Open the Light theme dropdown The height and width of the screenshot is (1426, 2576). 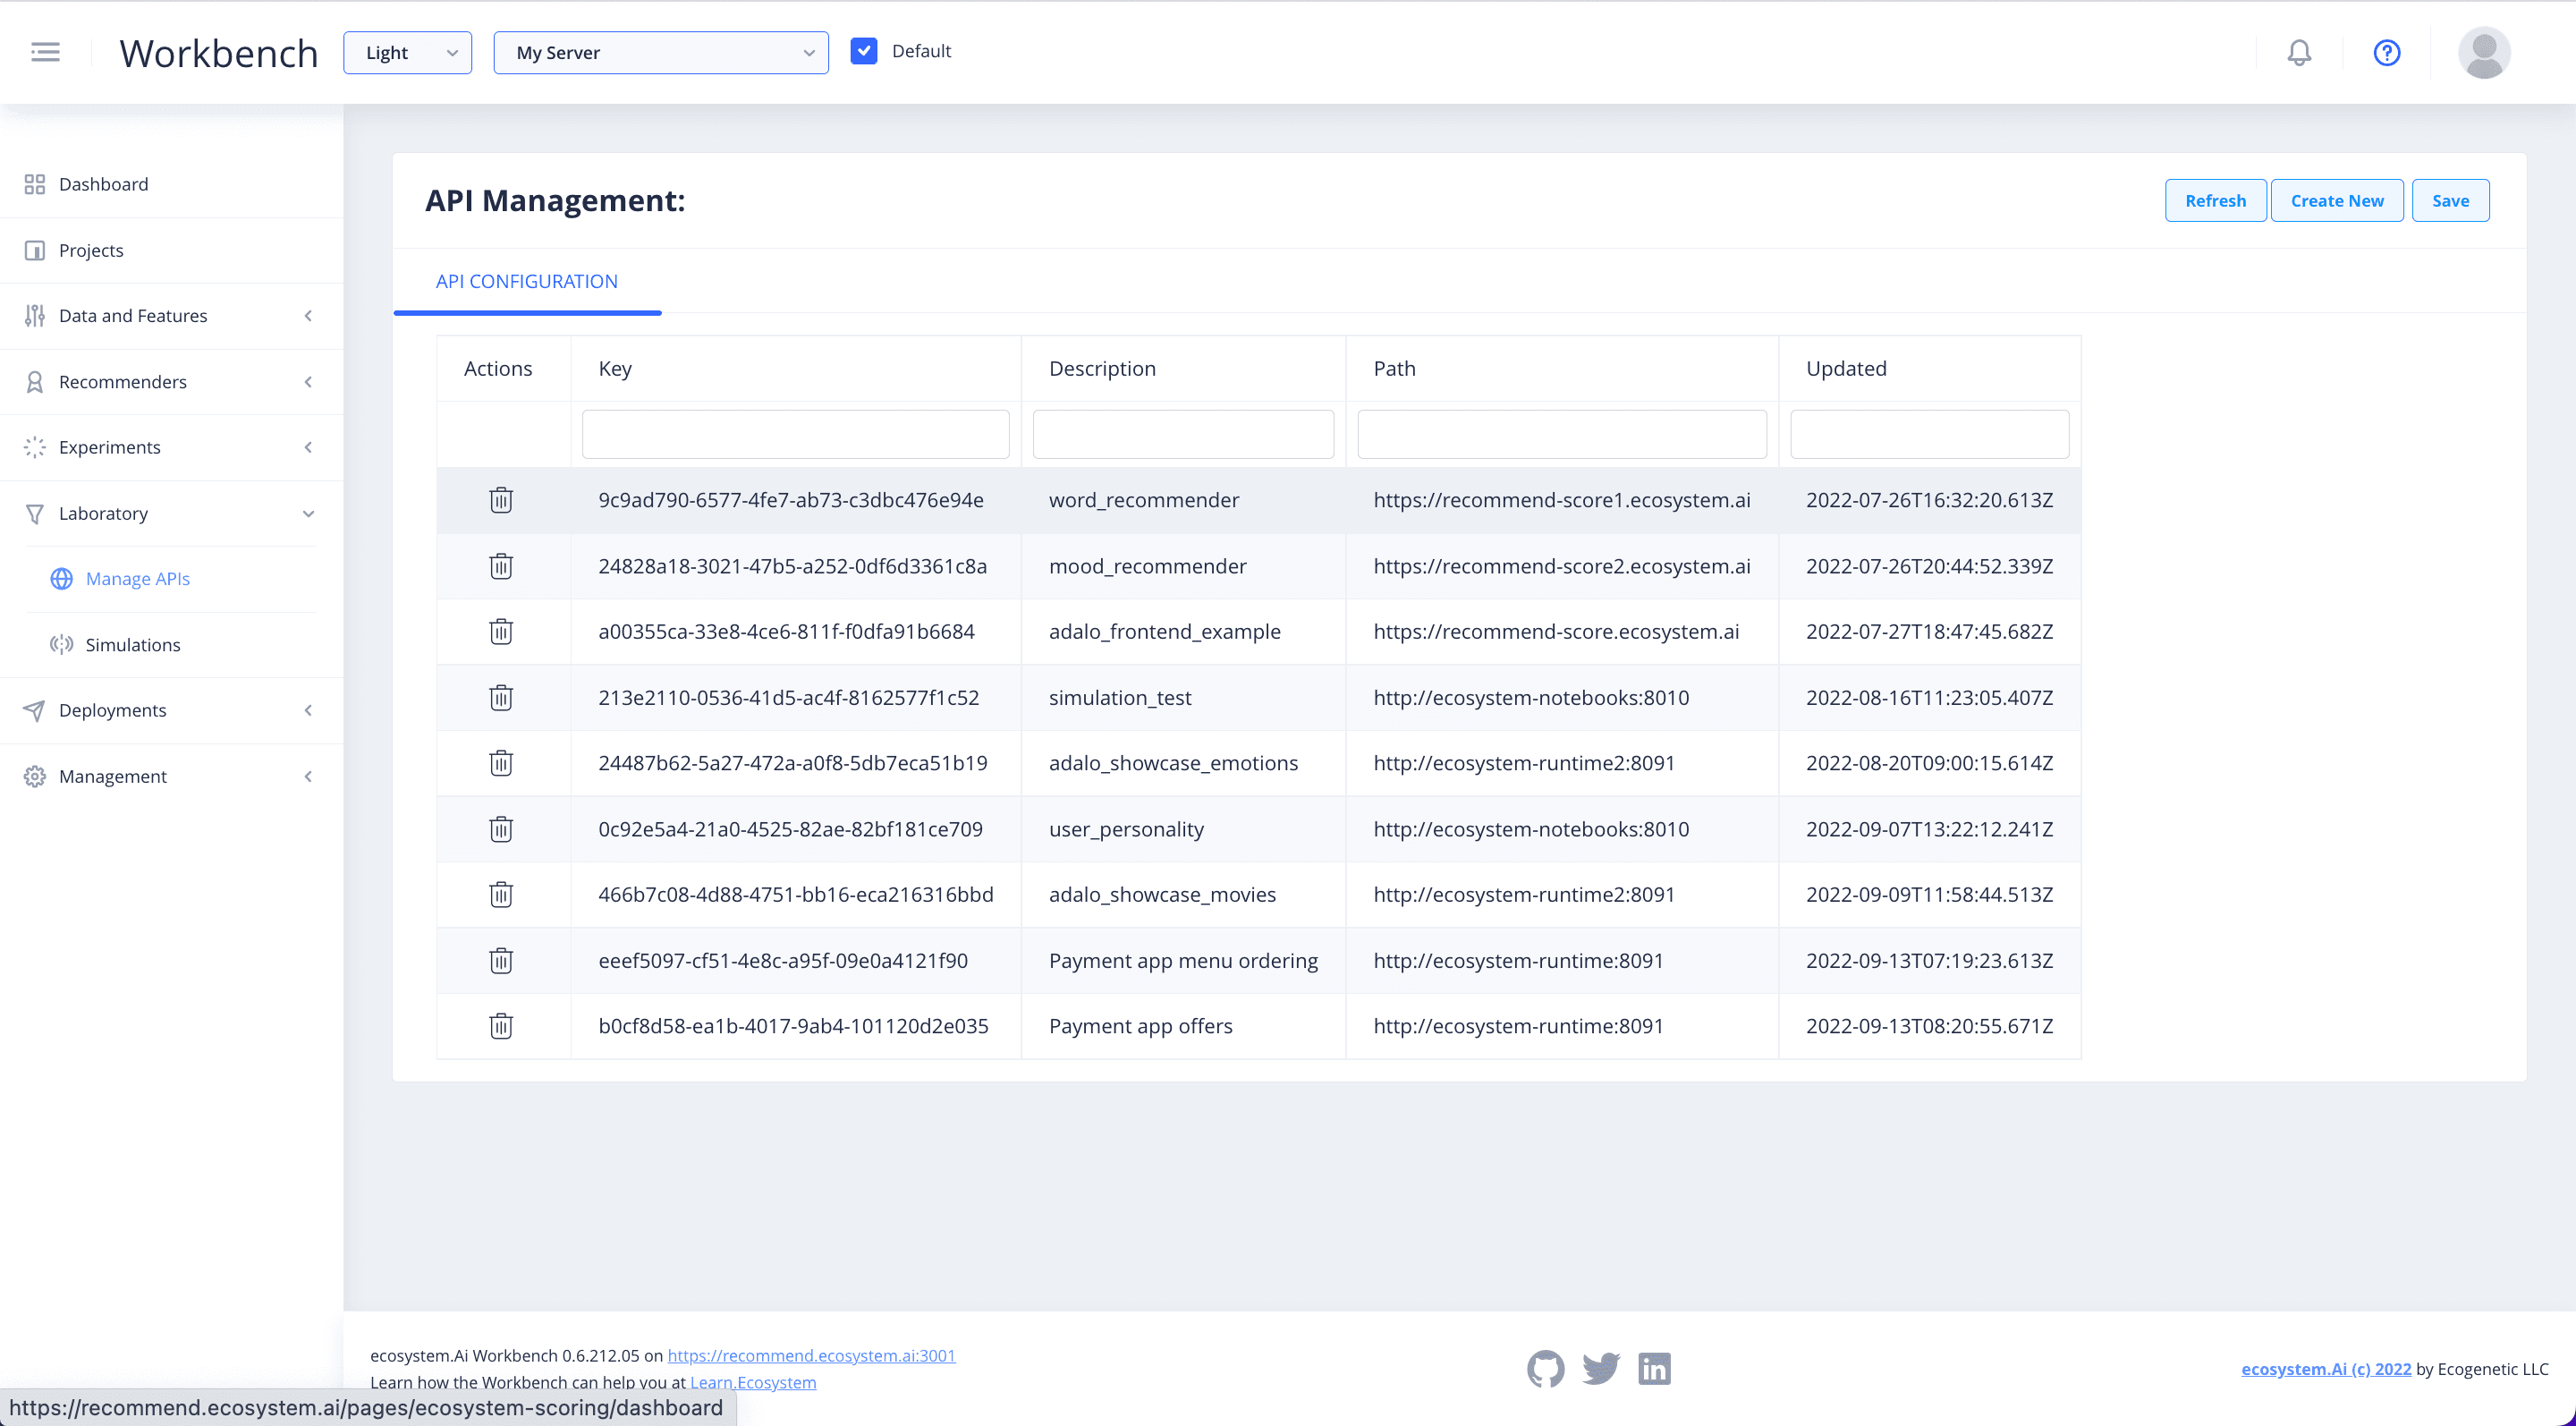click(x=406, y=52)
